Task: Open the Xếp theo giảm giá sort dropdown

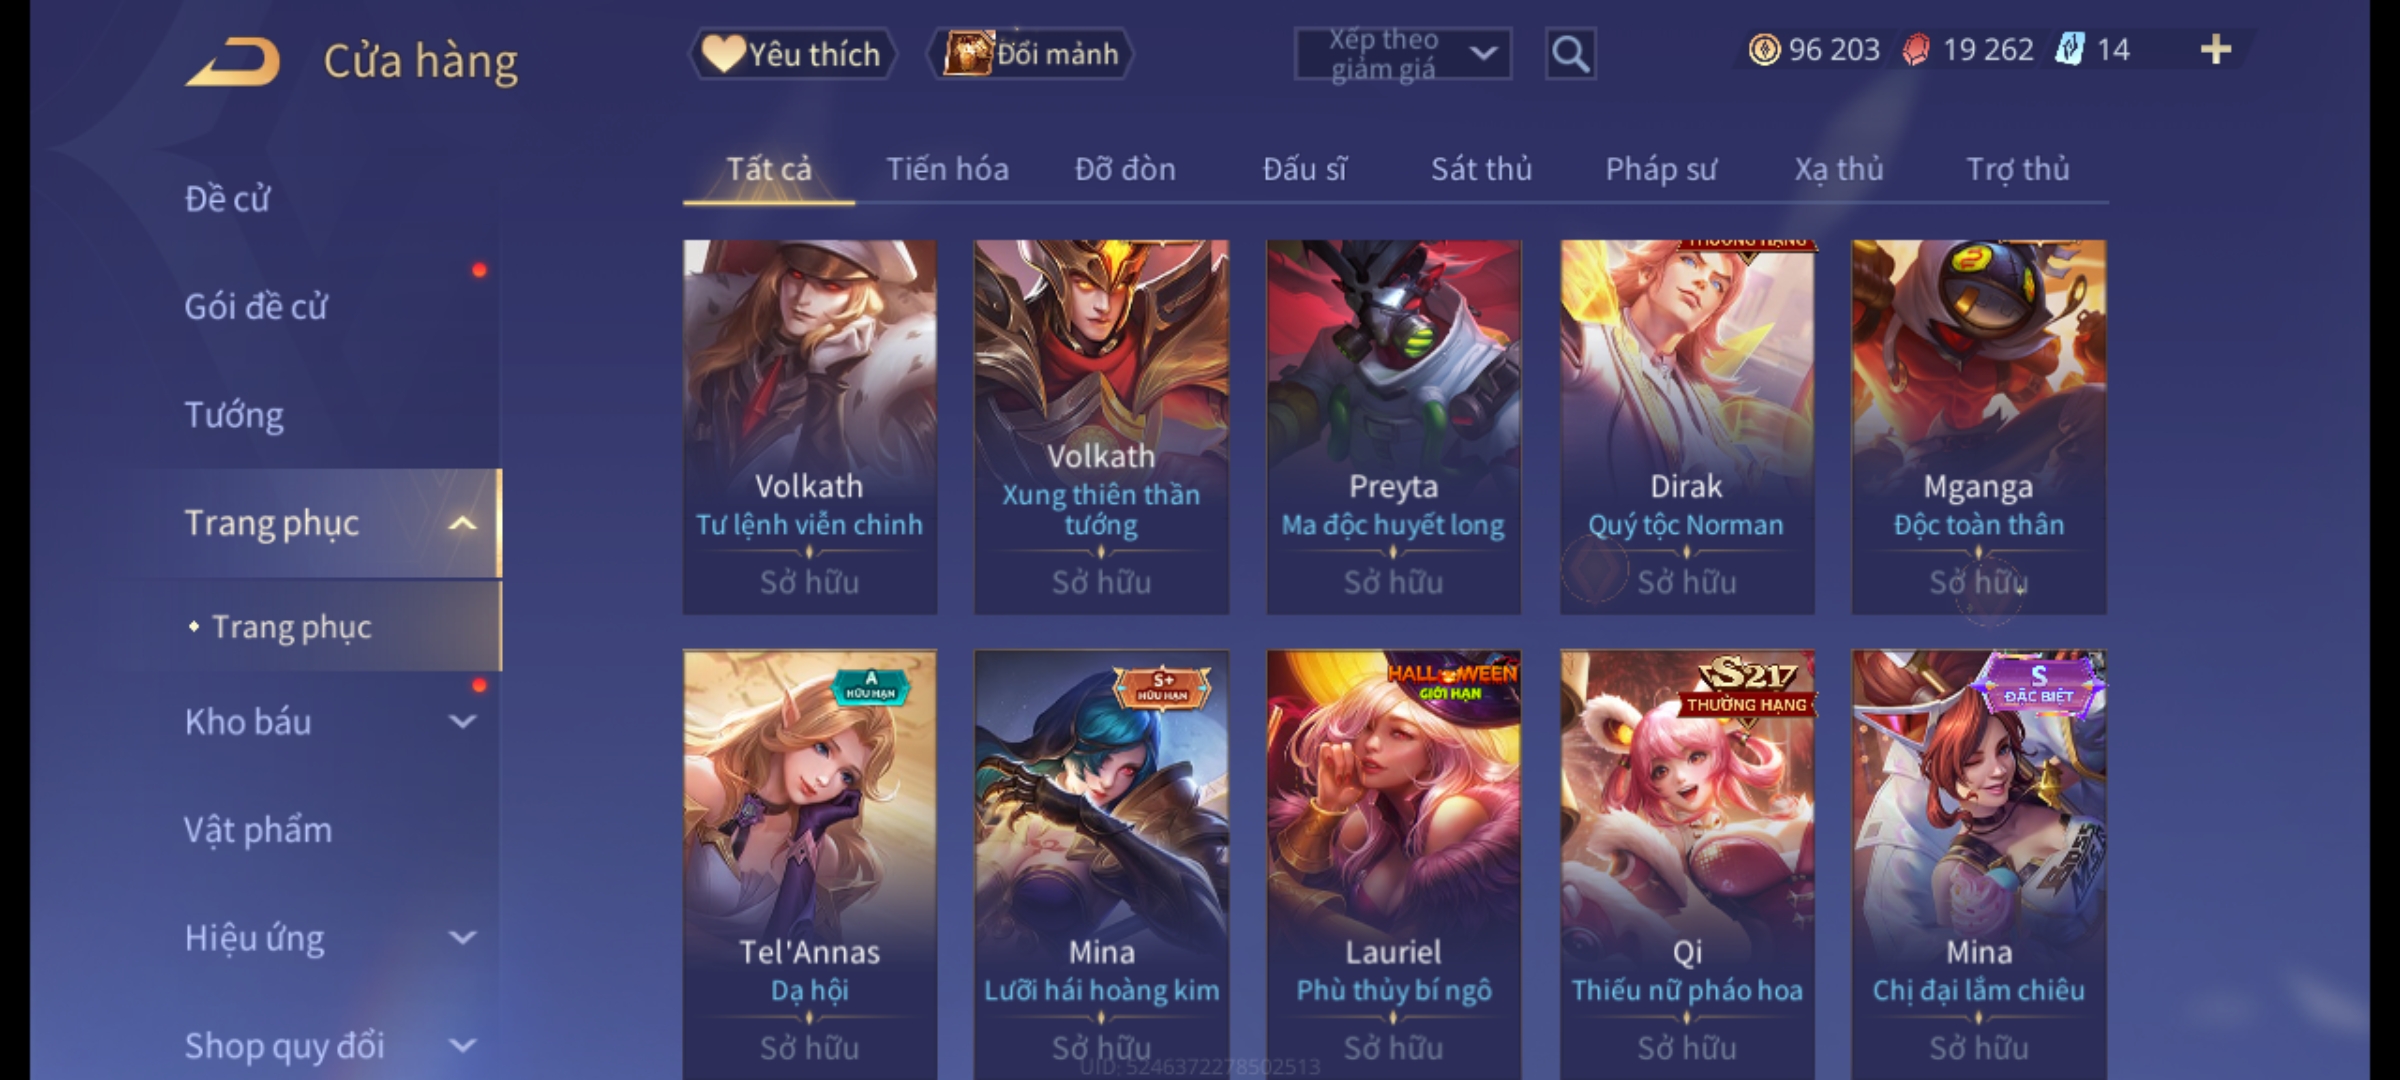Action: tap(1402, 54)
